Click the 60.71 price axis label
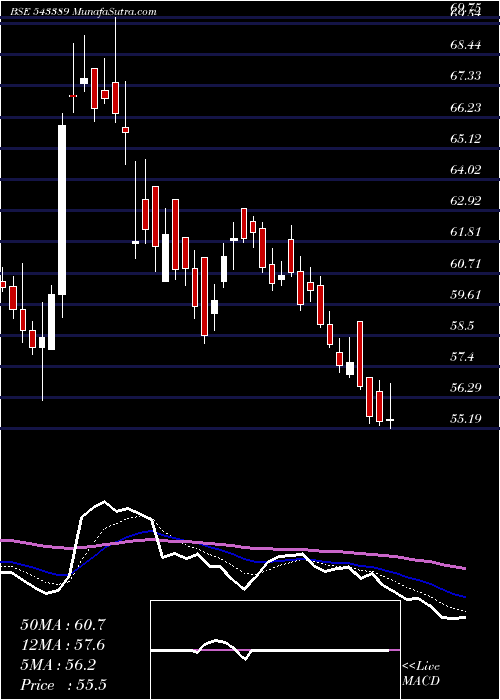The width and height of the screenshot is (500, 700). 466,263
